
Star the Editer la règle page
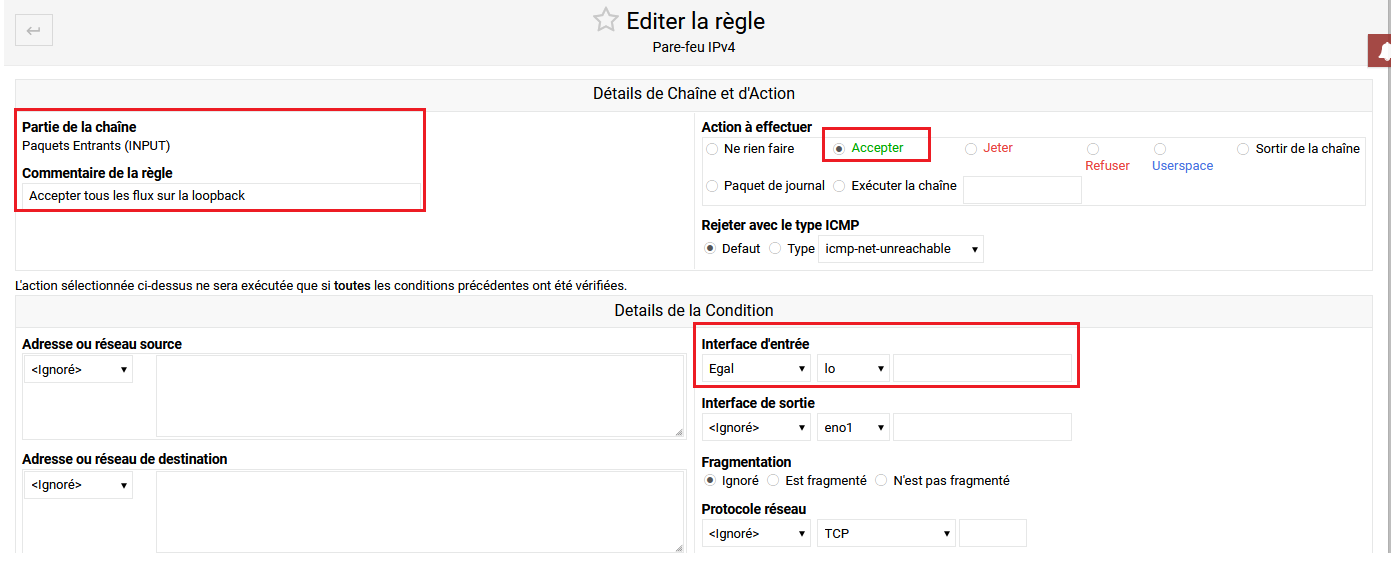pyautogui.click(x=605, y=20)
